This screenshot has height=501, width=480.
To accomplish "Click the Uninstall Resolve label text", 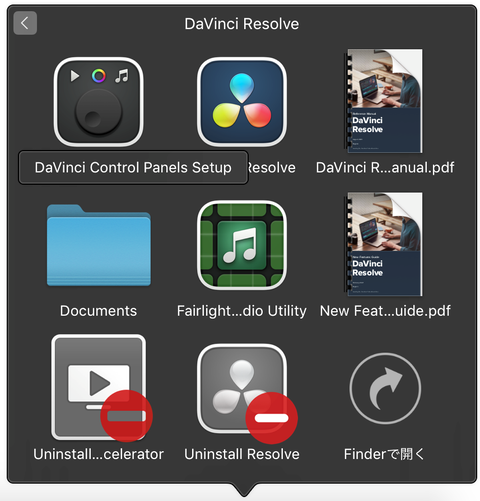I will click(x=242, y=454).
